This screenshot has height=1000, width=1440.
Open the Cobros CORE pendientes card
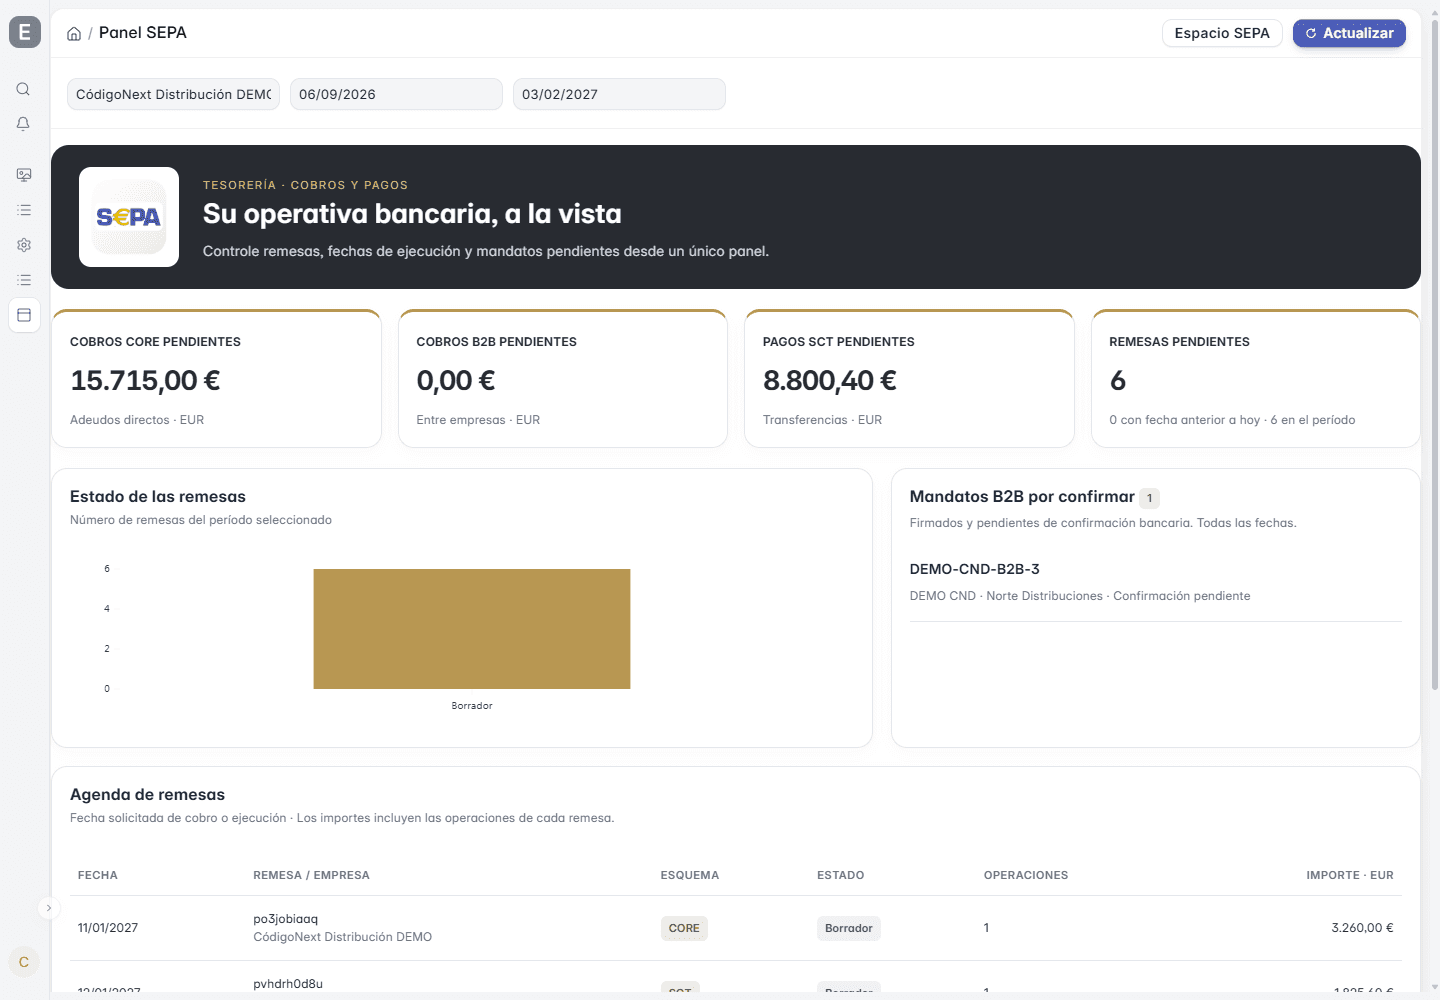click(216, 378)
